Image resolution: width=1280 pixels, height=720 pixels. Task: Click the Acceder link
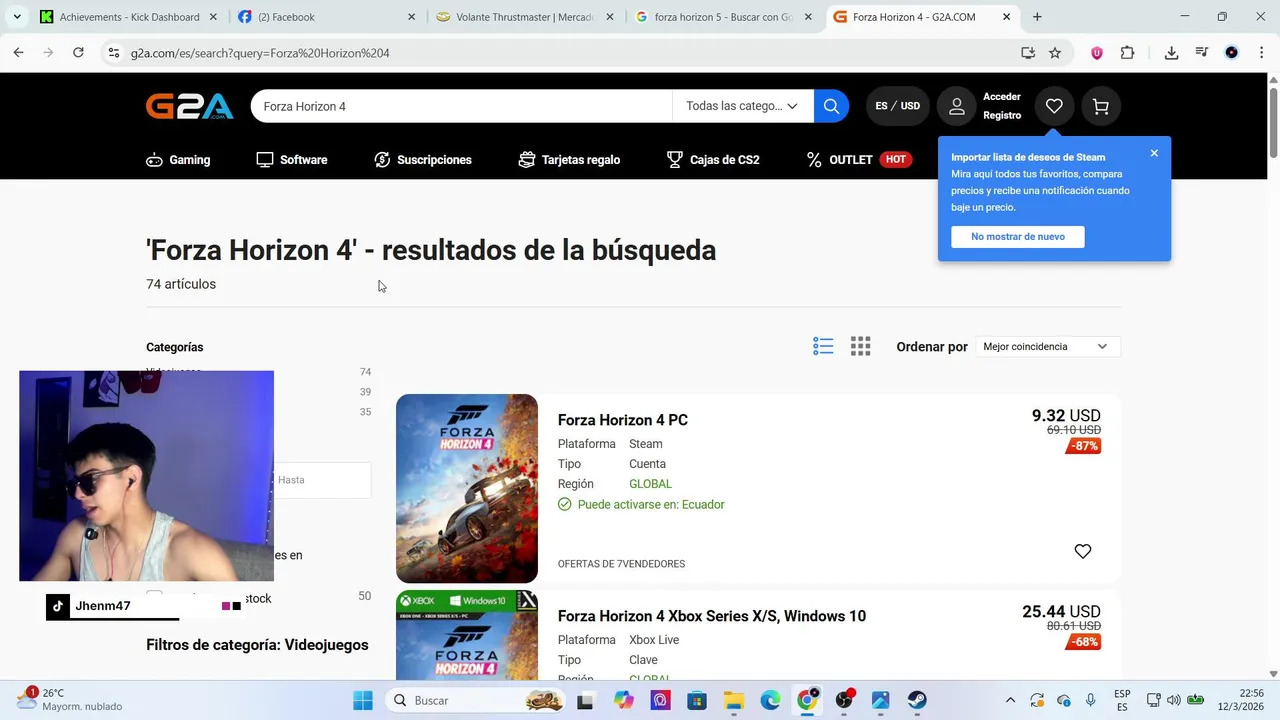pyautogui.click(x=1002, y=97)
